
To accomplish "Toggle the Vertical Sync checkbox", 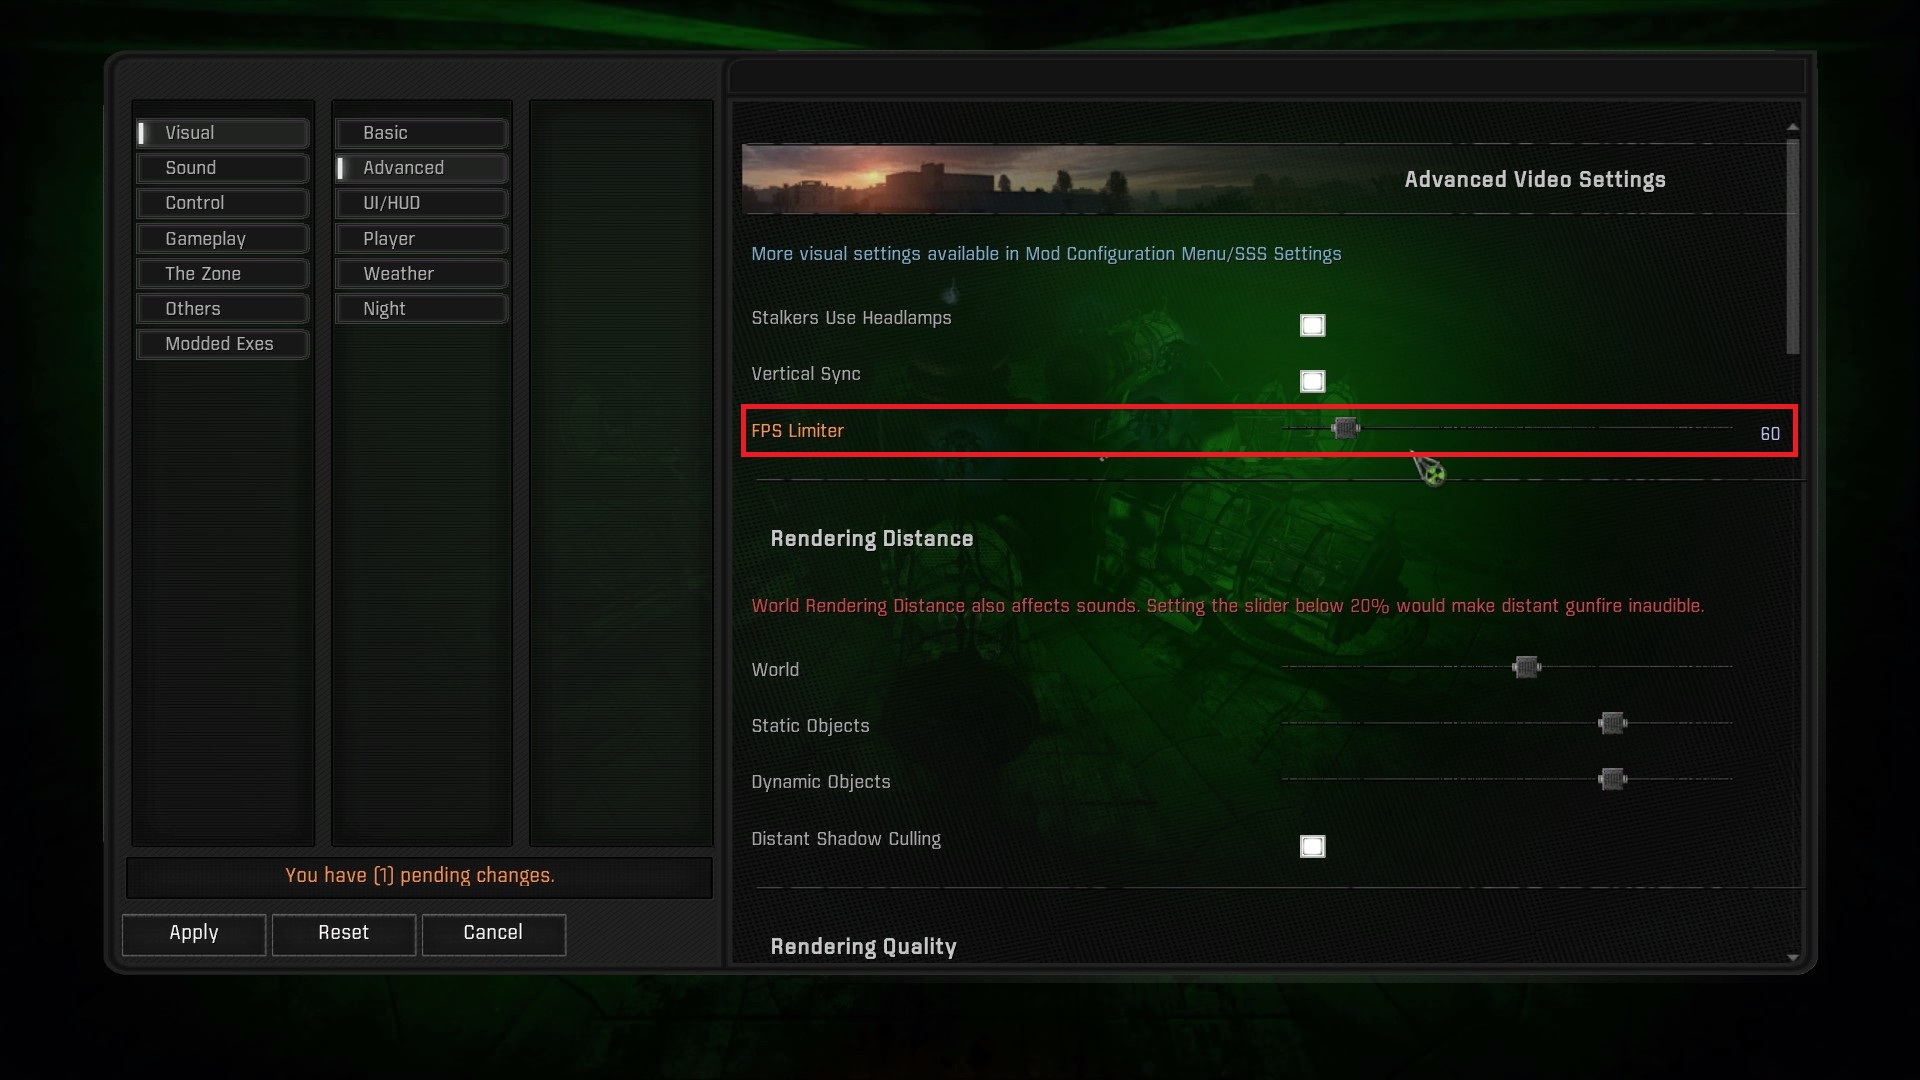I will [x=1312, y=382].
